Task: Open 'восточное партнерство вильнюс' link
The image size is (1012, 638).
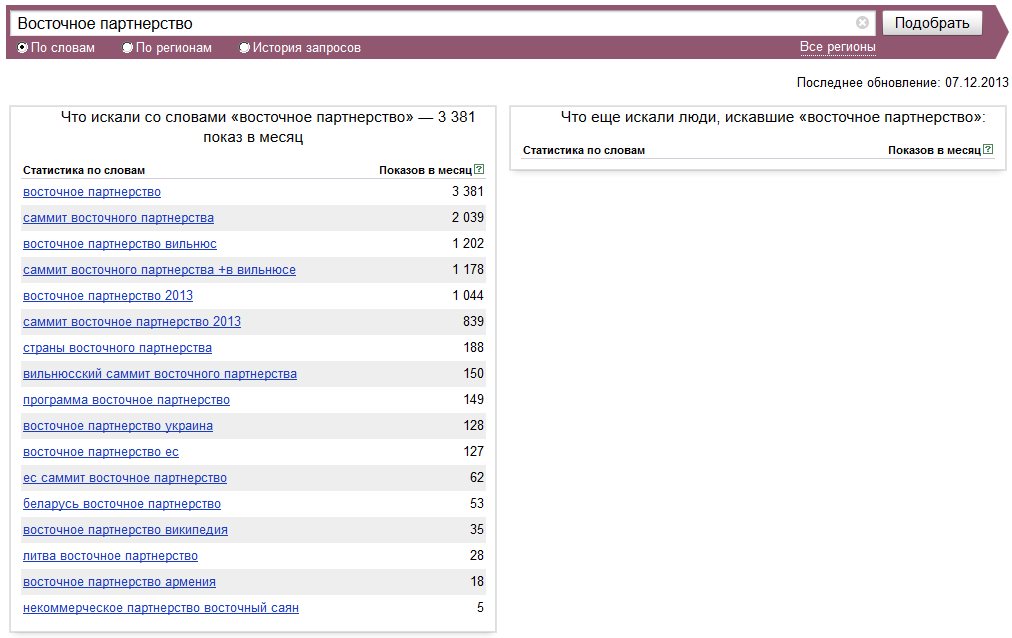Action: click(x=119, y=244)
